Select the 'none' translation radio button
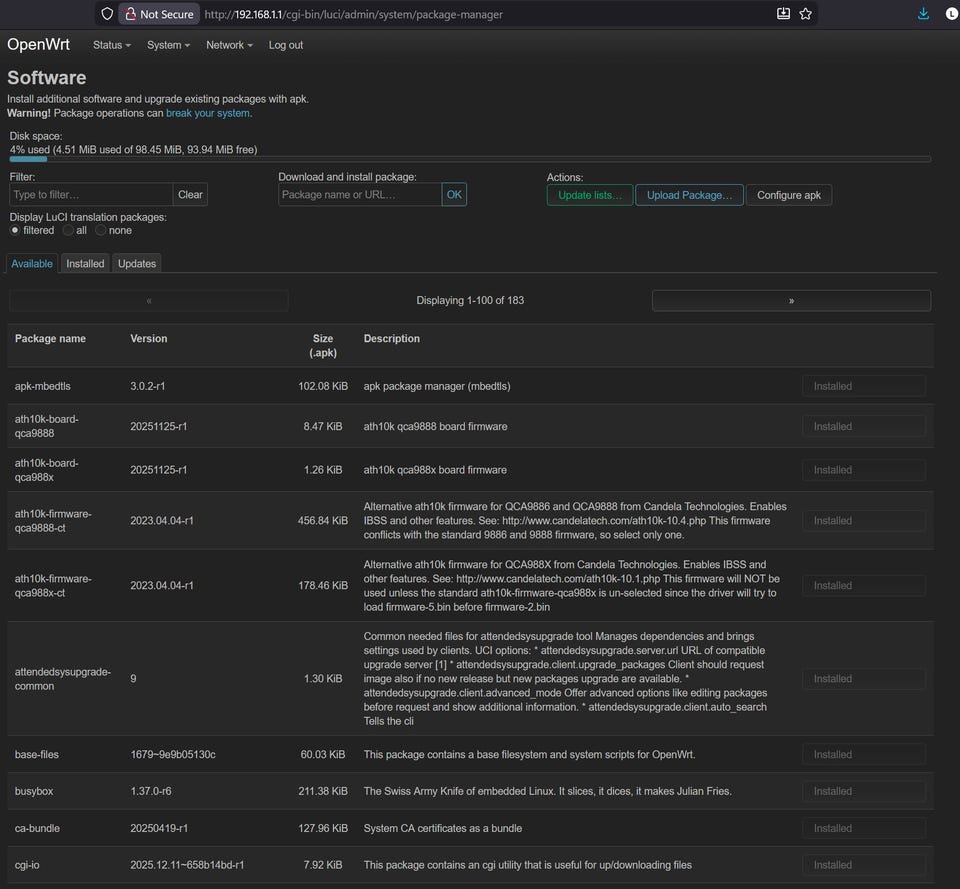 tap(100, 230)
